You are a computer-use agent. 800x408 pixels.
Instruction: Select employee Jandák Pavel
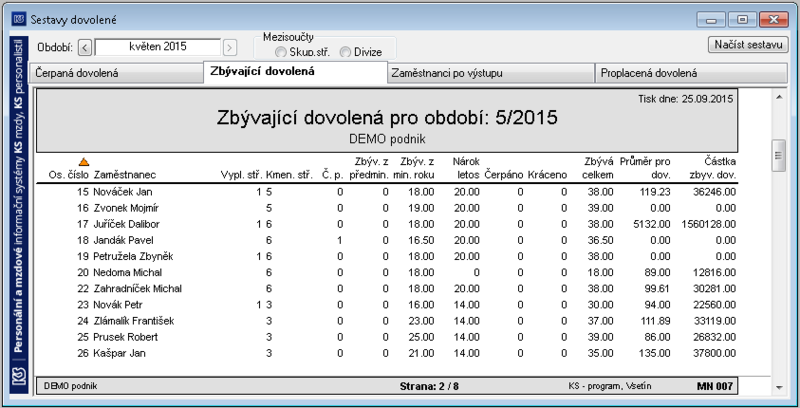[123, 240]
